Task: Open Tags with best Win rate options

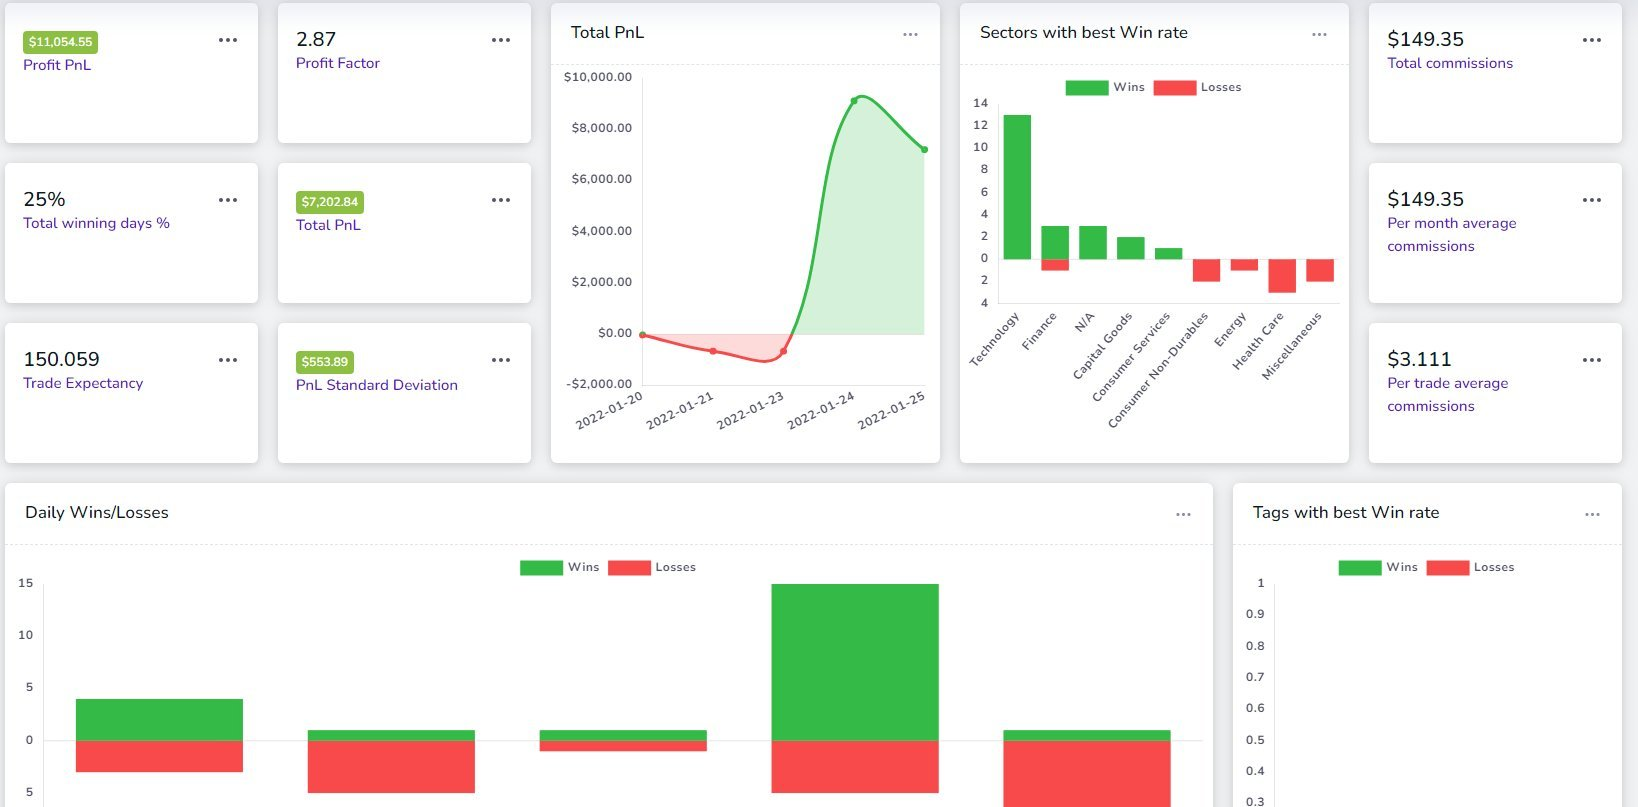Action: tap(1592, 514)
